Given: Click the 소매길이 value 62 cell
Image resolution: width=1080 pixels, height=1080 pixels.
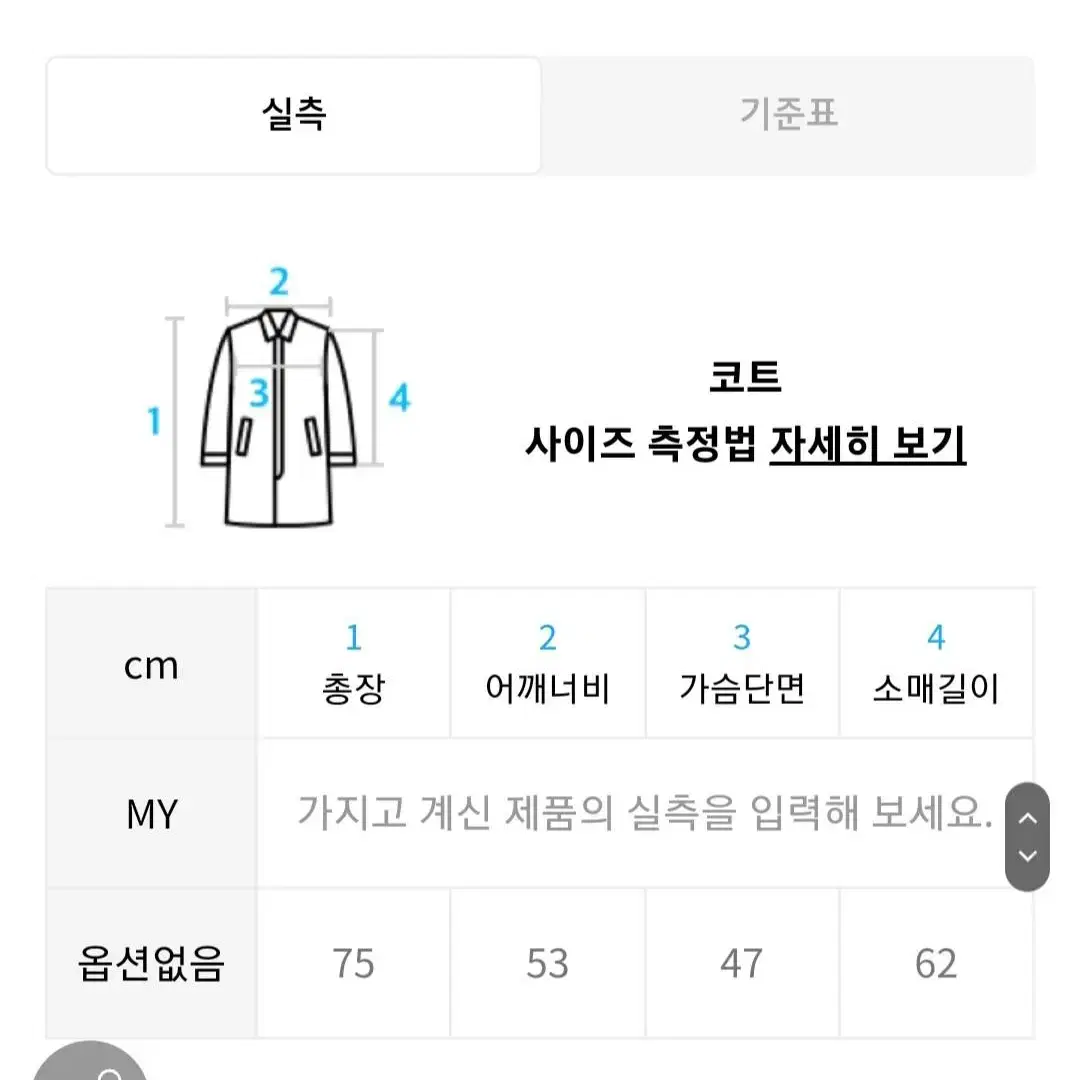Looking at the screenshot, I should pyautogui.click(x=936, y=963).
